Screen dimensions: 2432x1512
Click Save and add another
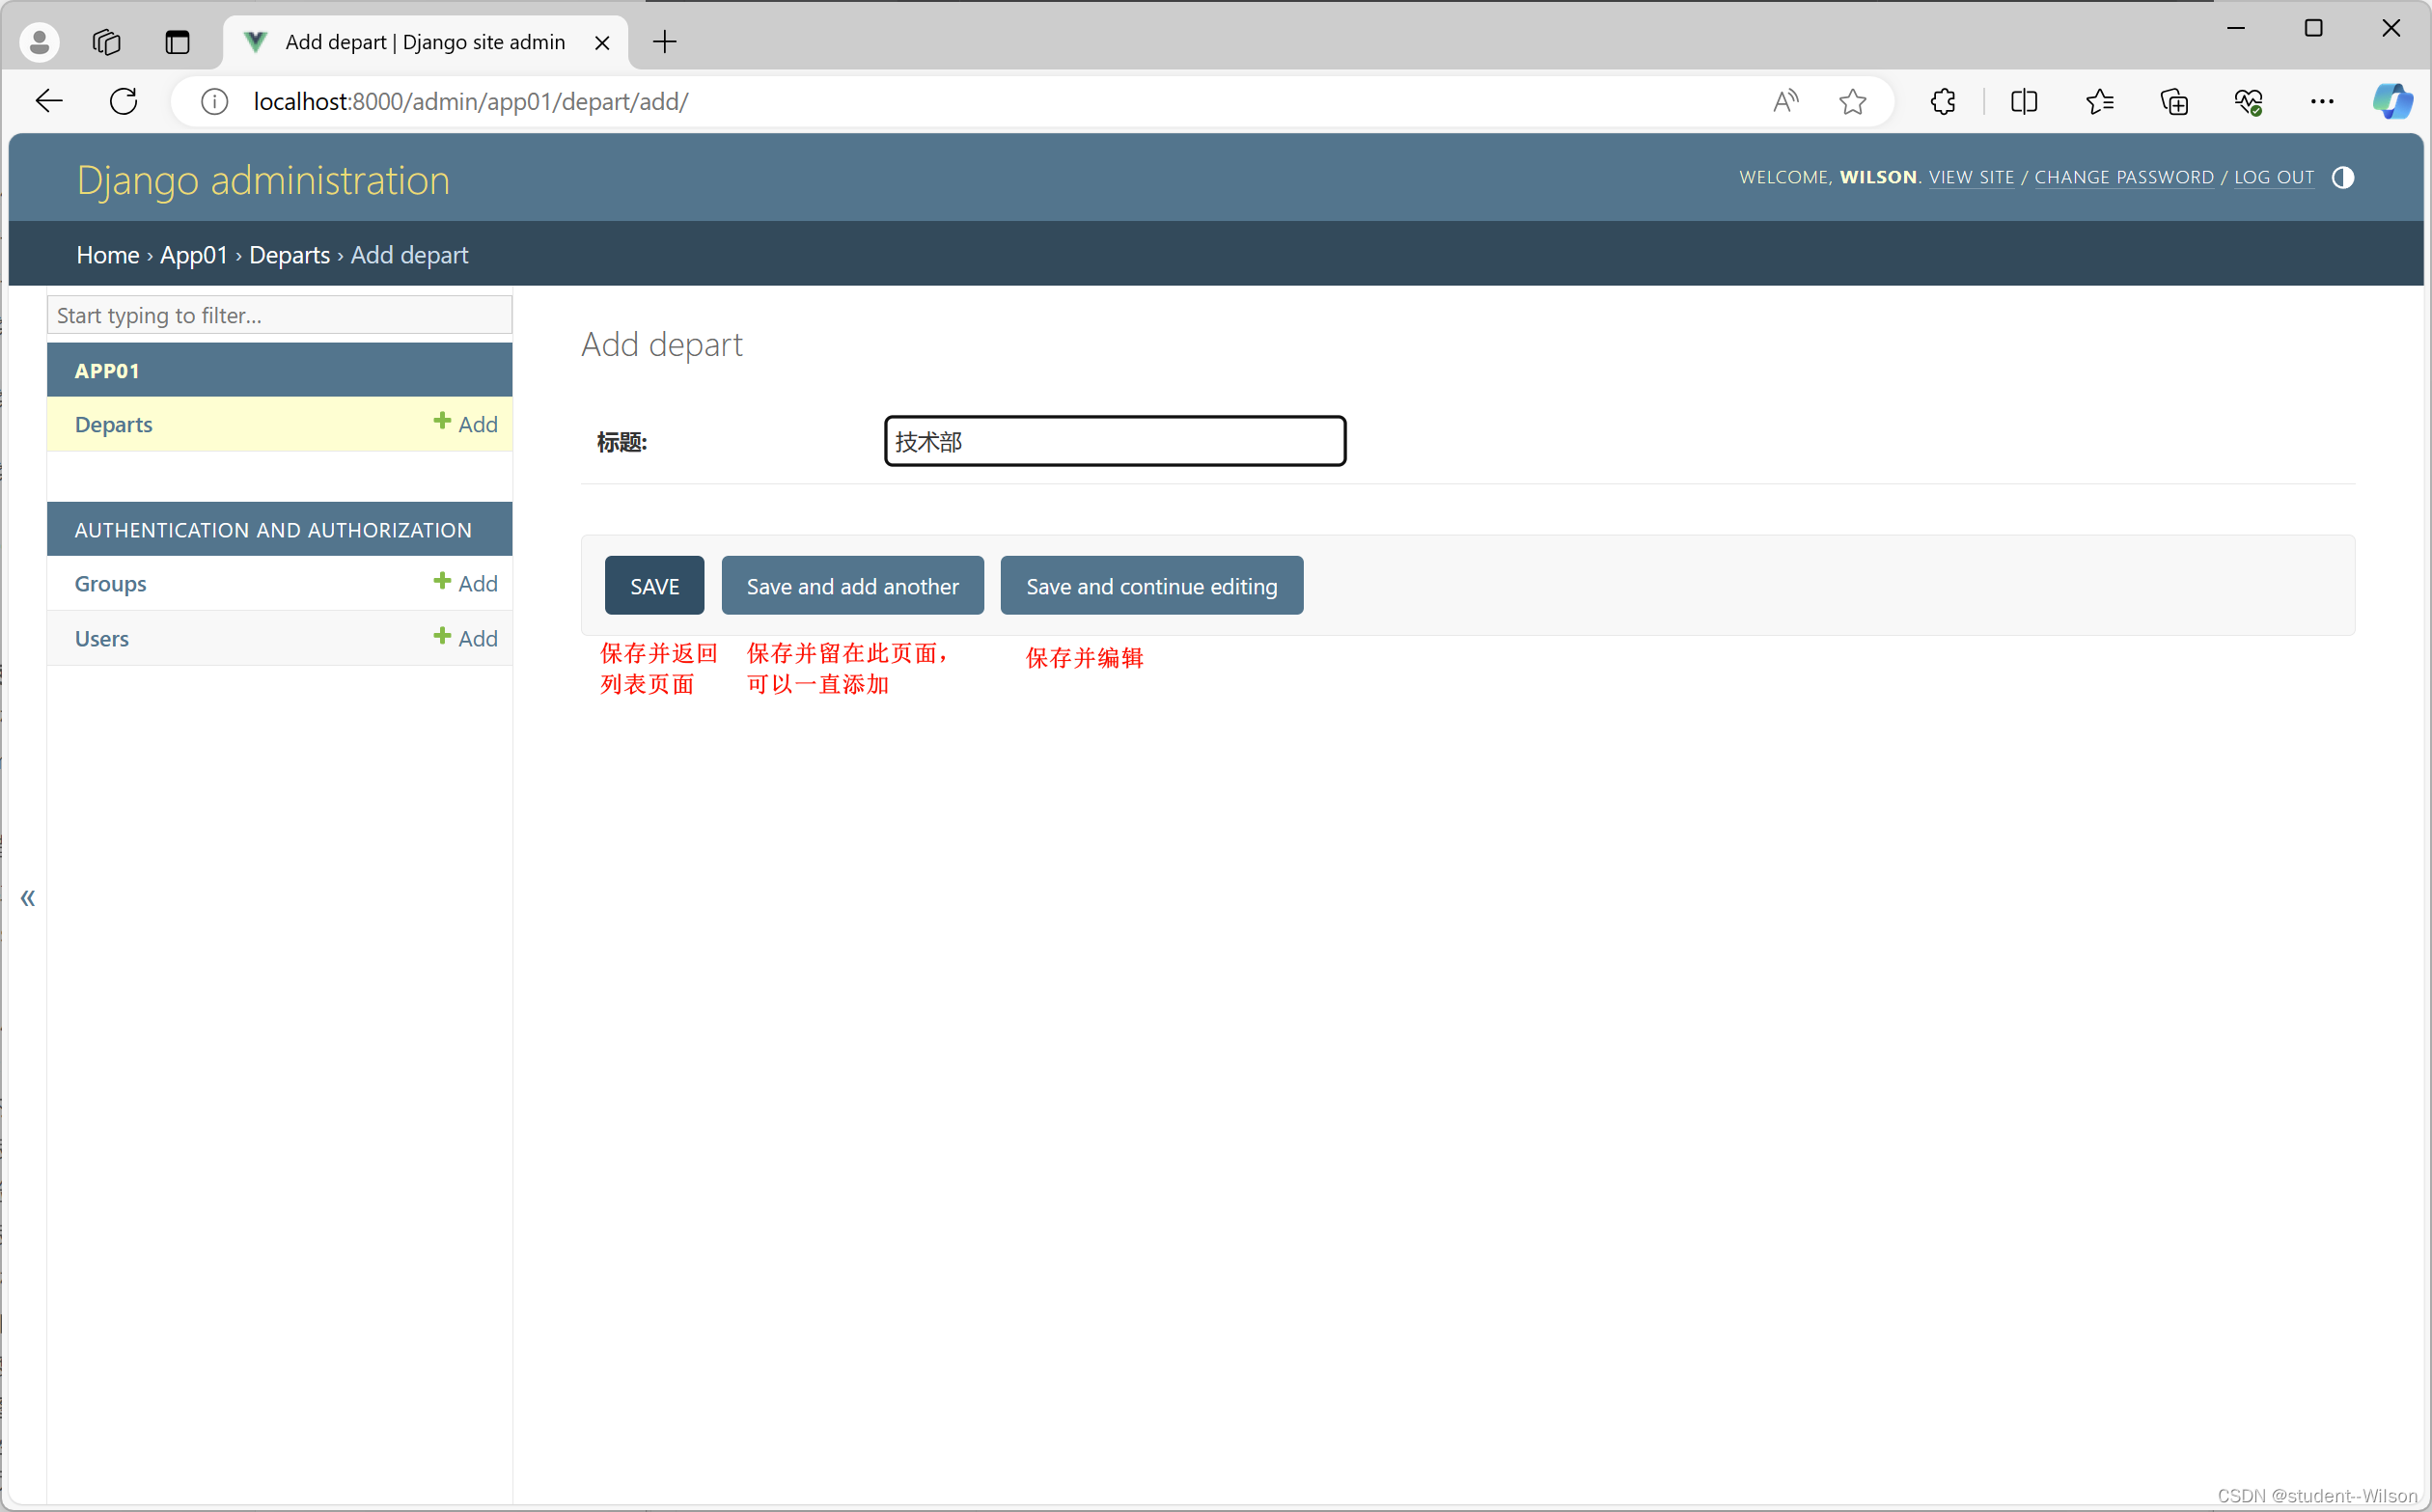click(851, 585)
